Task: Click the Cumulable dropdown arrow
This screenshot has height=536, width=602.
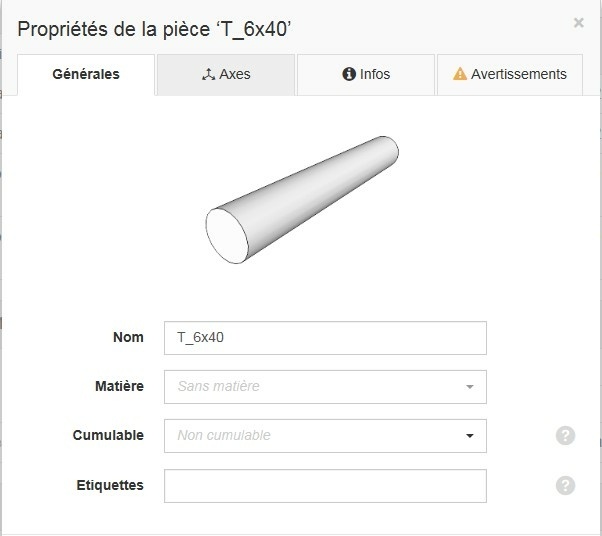Action: tap(470, 436)
